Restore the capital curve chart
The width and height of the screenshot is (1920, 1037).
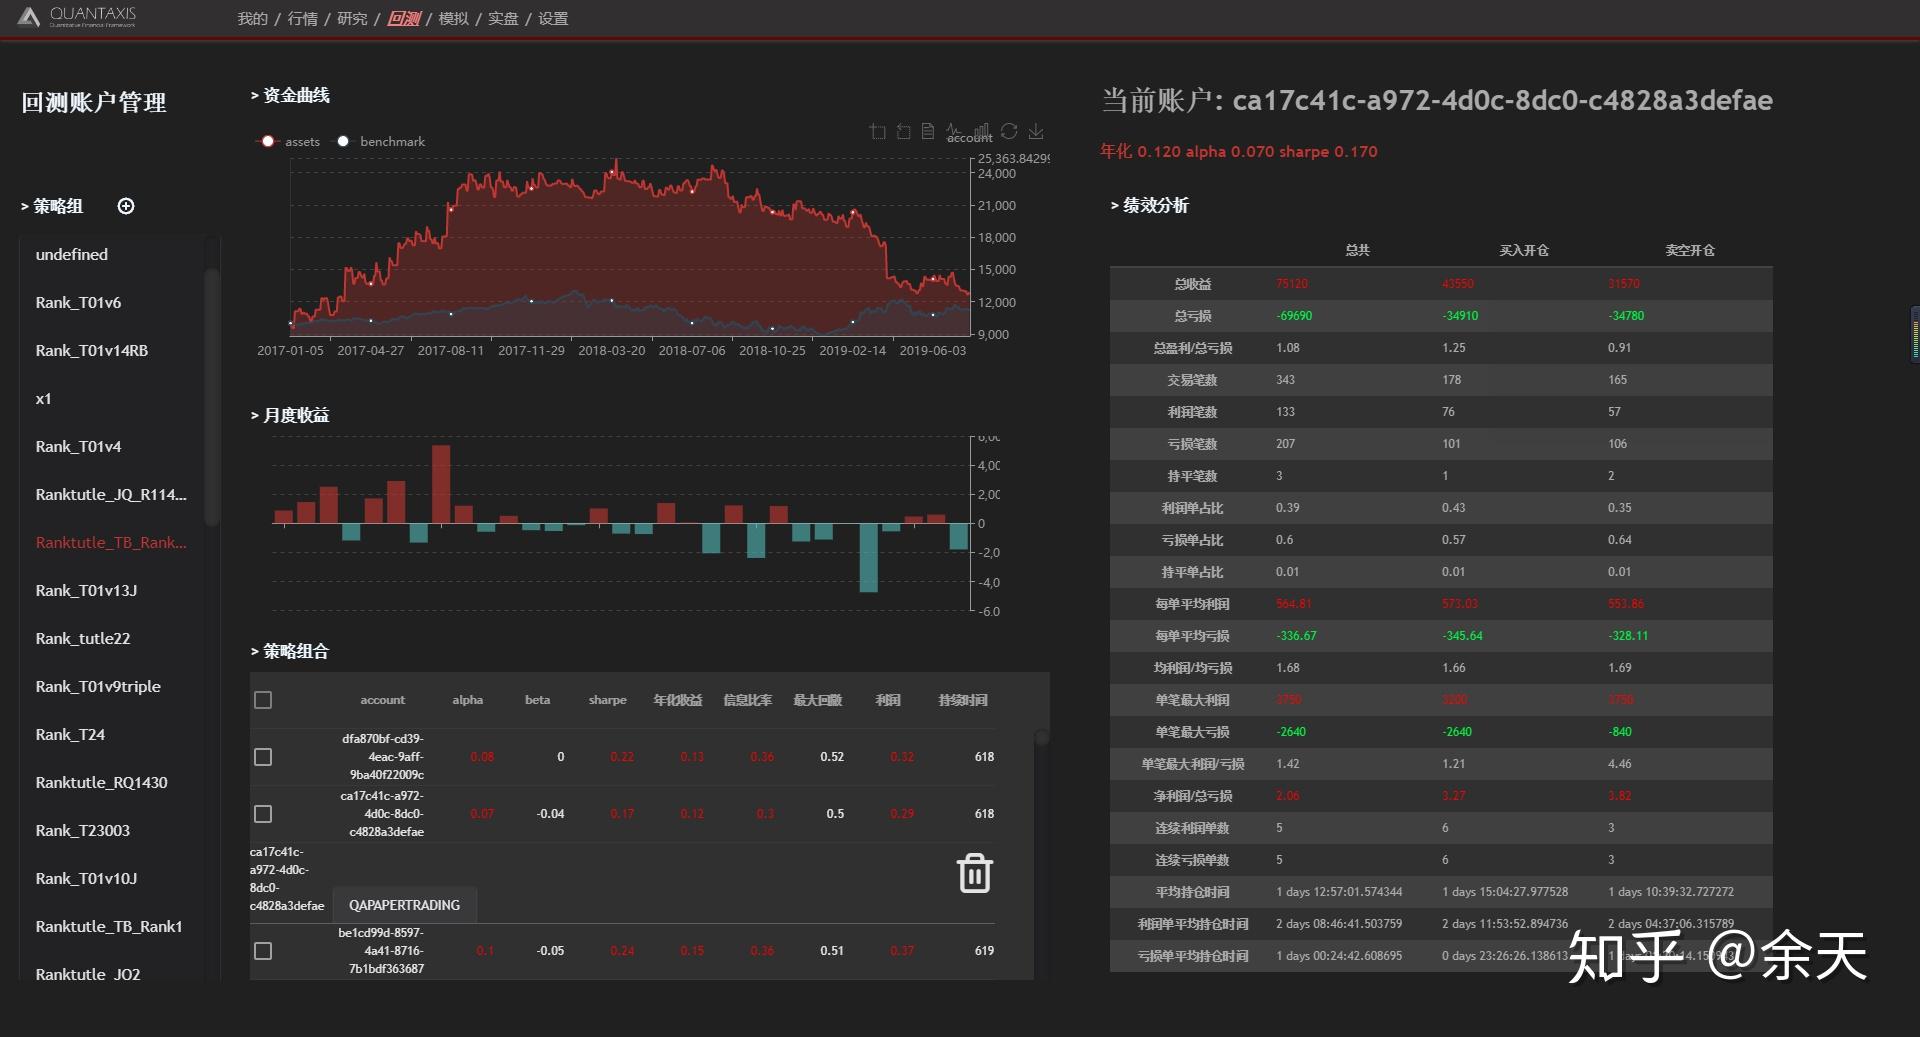pos(1009,131)
